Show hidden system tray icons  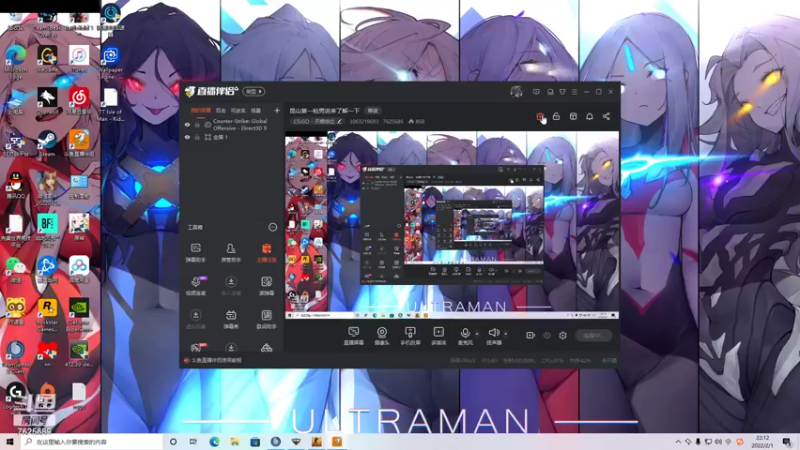click(x=678, y=442)
